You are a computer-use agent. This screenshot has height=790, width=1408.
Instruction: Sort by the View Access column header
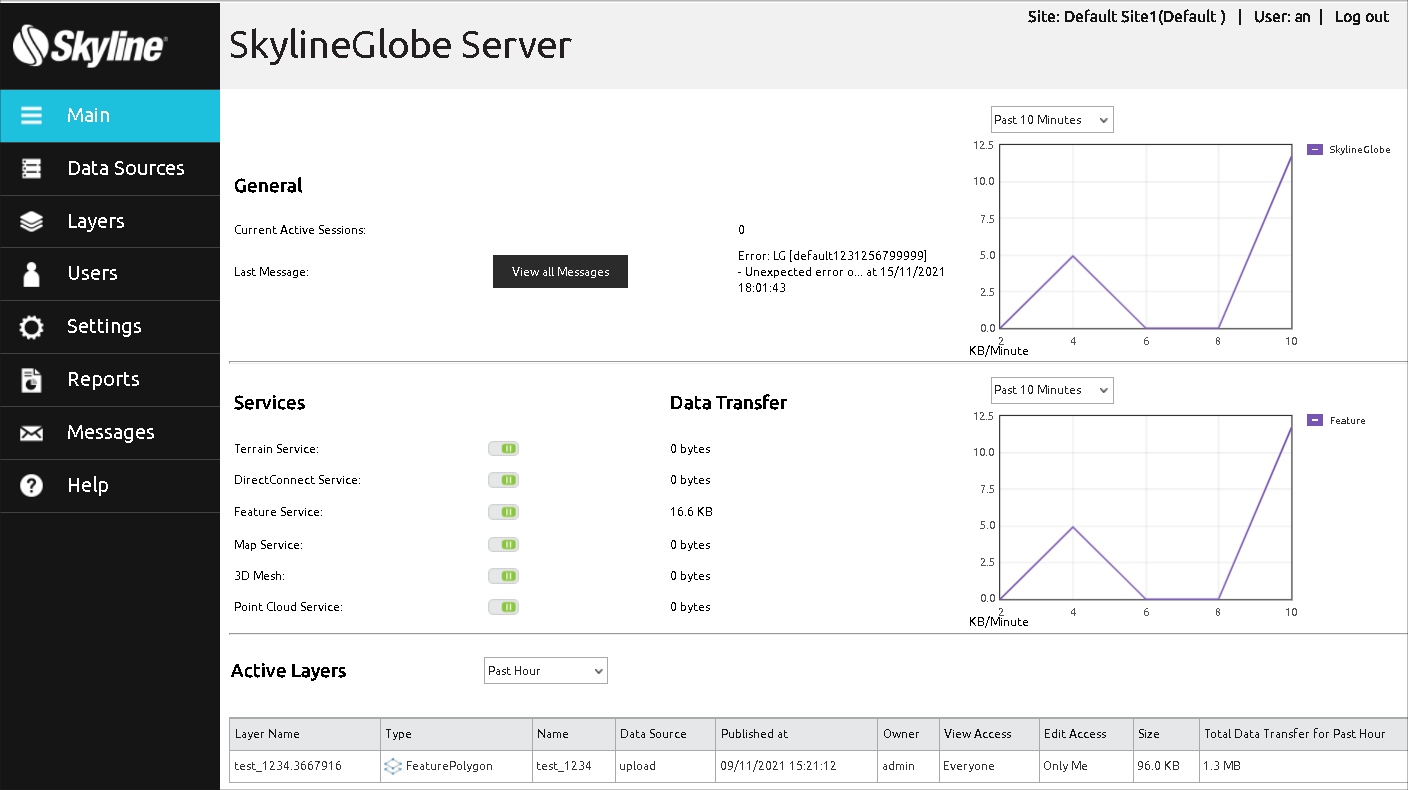pyautogui.click(x=989, y=734)
